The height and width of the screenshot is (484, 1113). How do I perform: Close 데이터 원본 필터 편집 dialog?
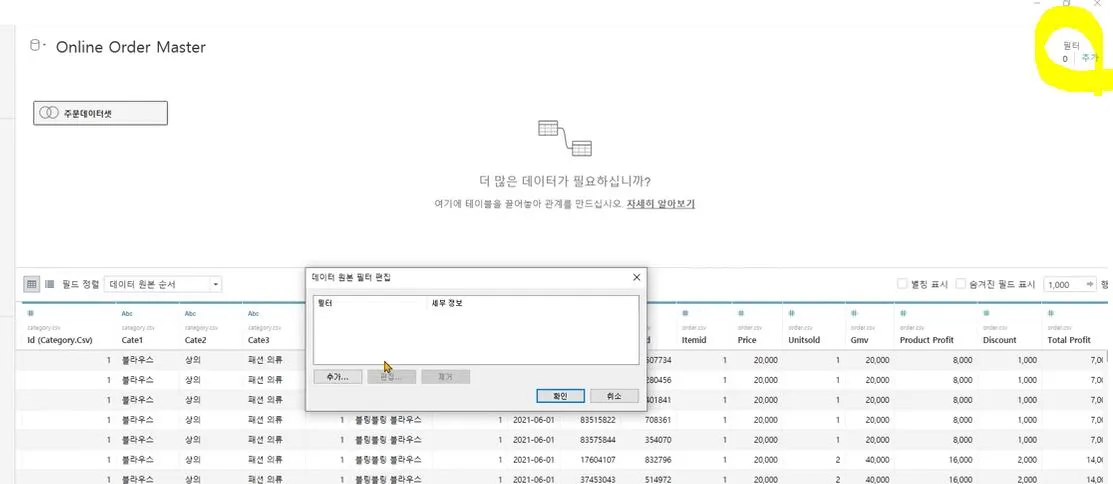(x=636, y=277)
